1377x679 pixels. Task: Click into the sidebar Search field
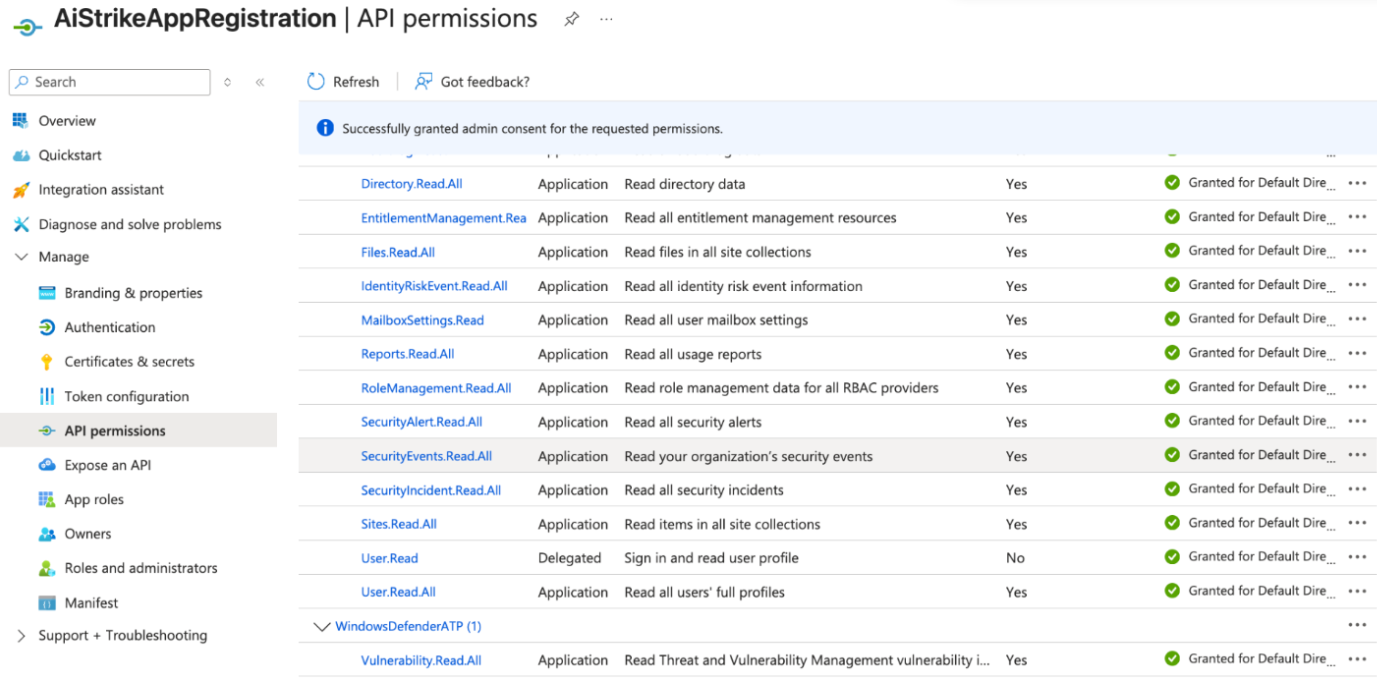coord(110,82)
